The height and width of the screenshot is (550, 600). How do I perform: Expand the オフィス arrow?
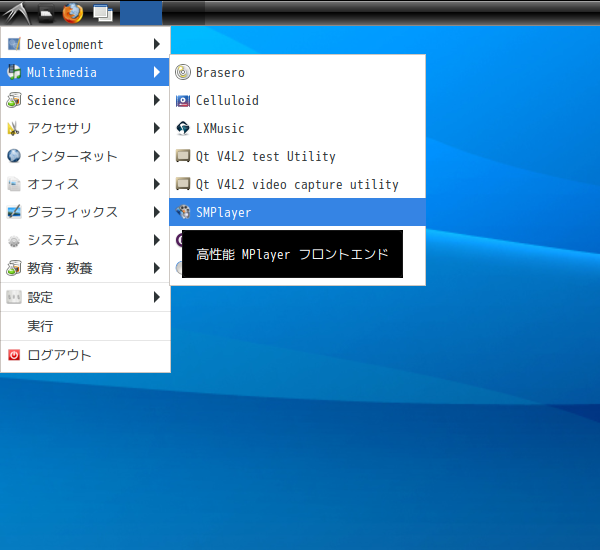157,184
